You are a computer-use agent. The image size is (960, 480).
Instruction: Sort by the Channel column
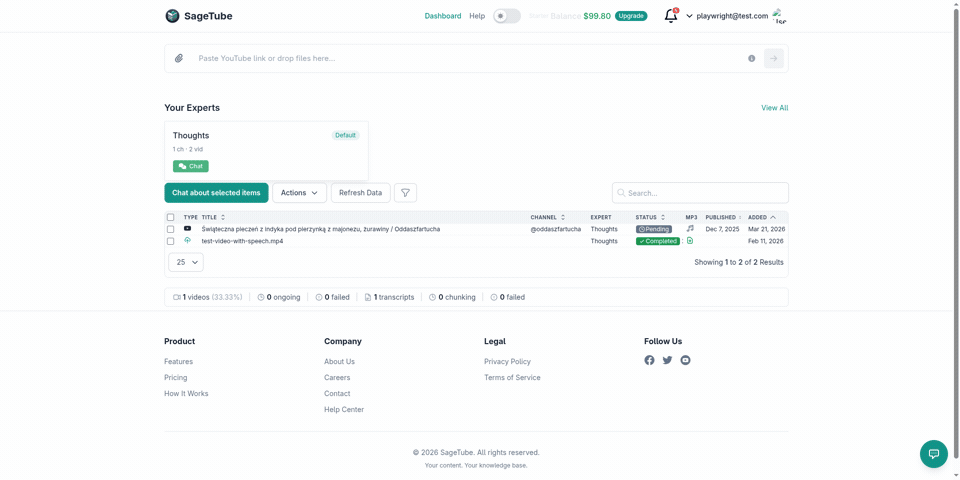547,217
